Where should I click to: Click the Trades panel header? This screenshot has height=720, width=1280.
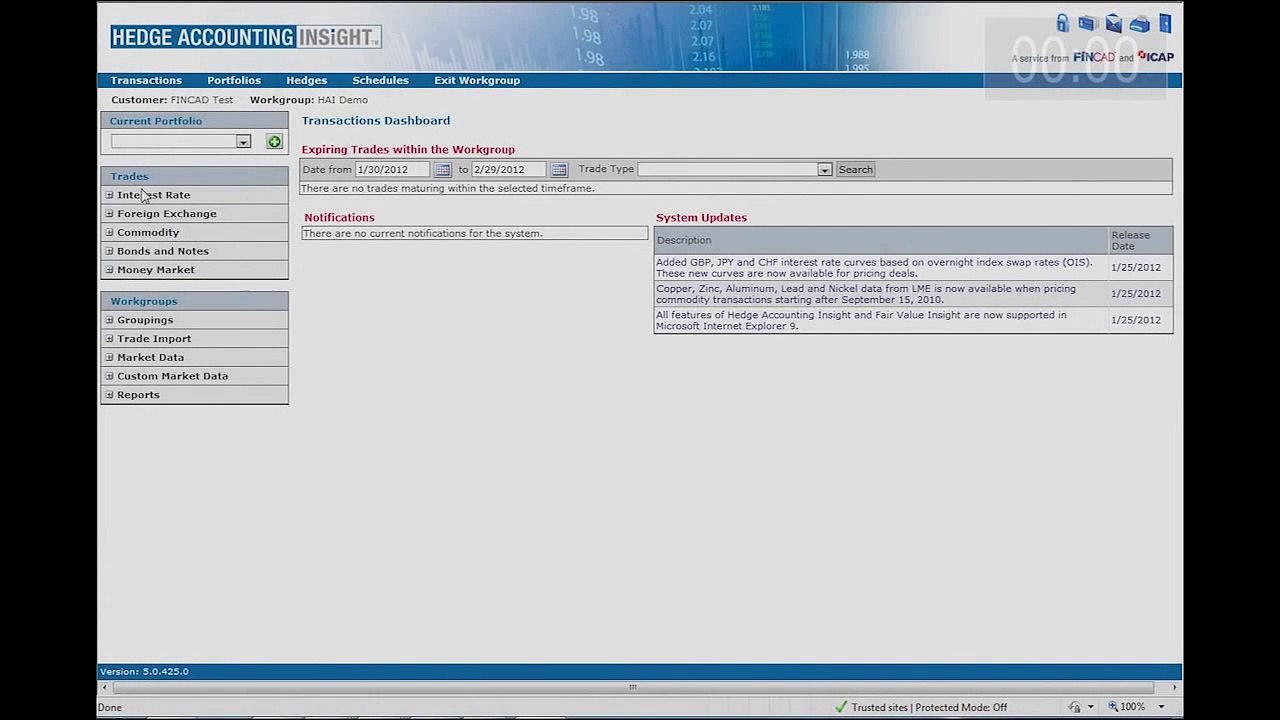pos(194,176)
